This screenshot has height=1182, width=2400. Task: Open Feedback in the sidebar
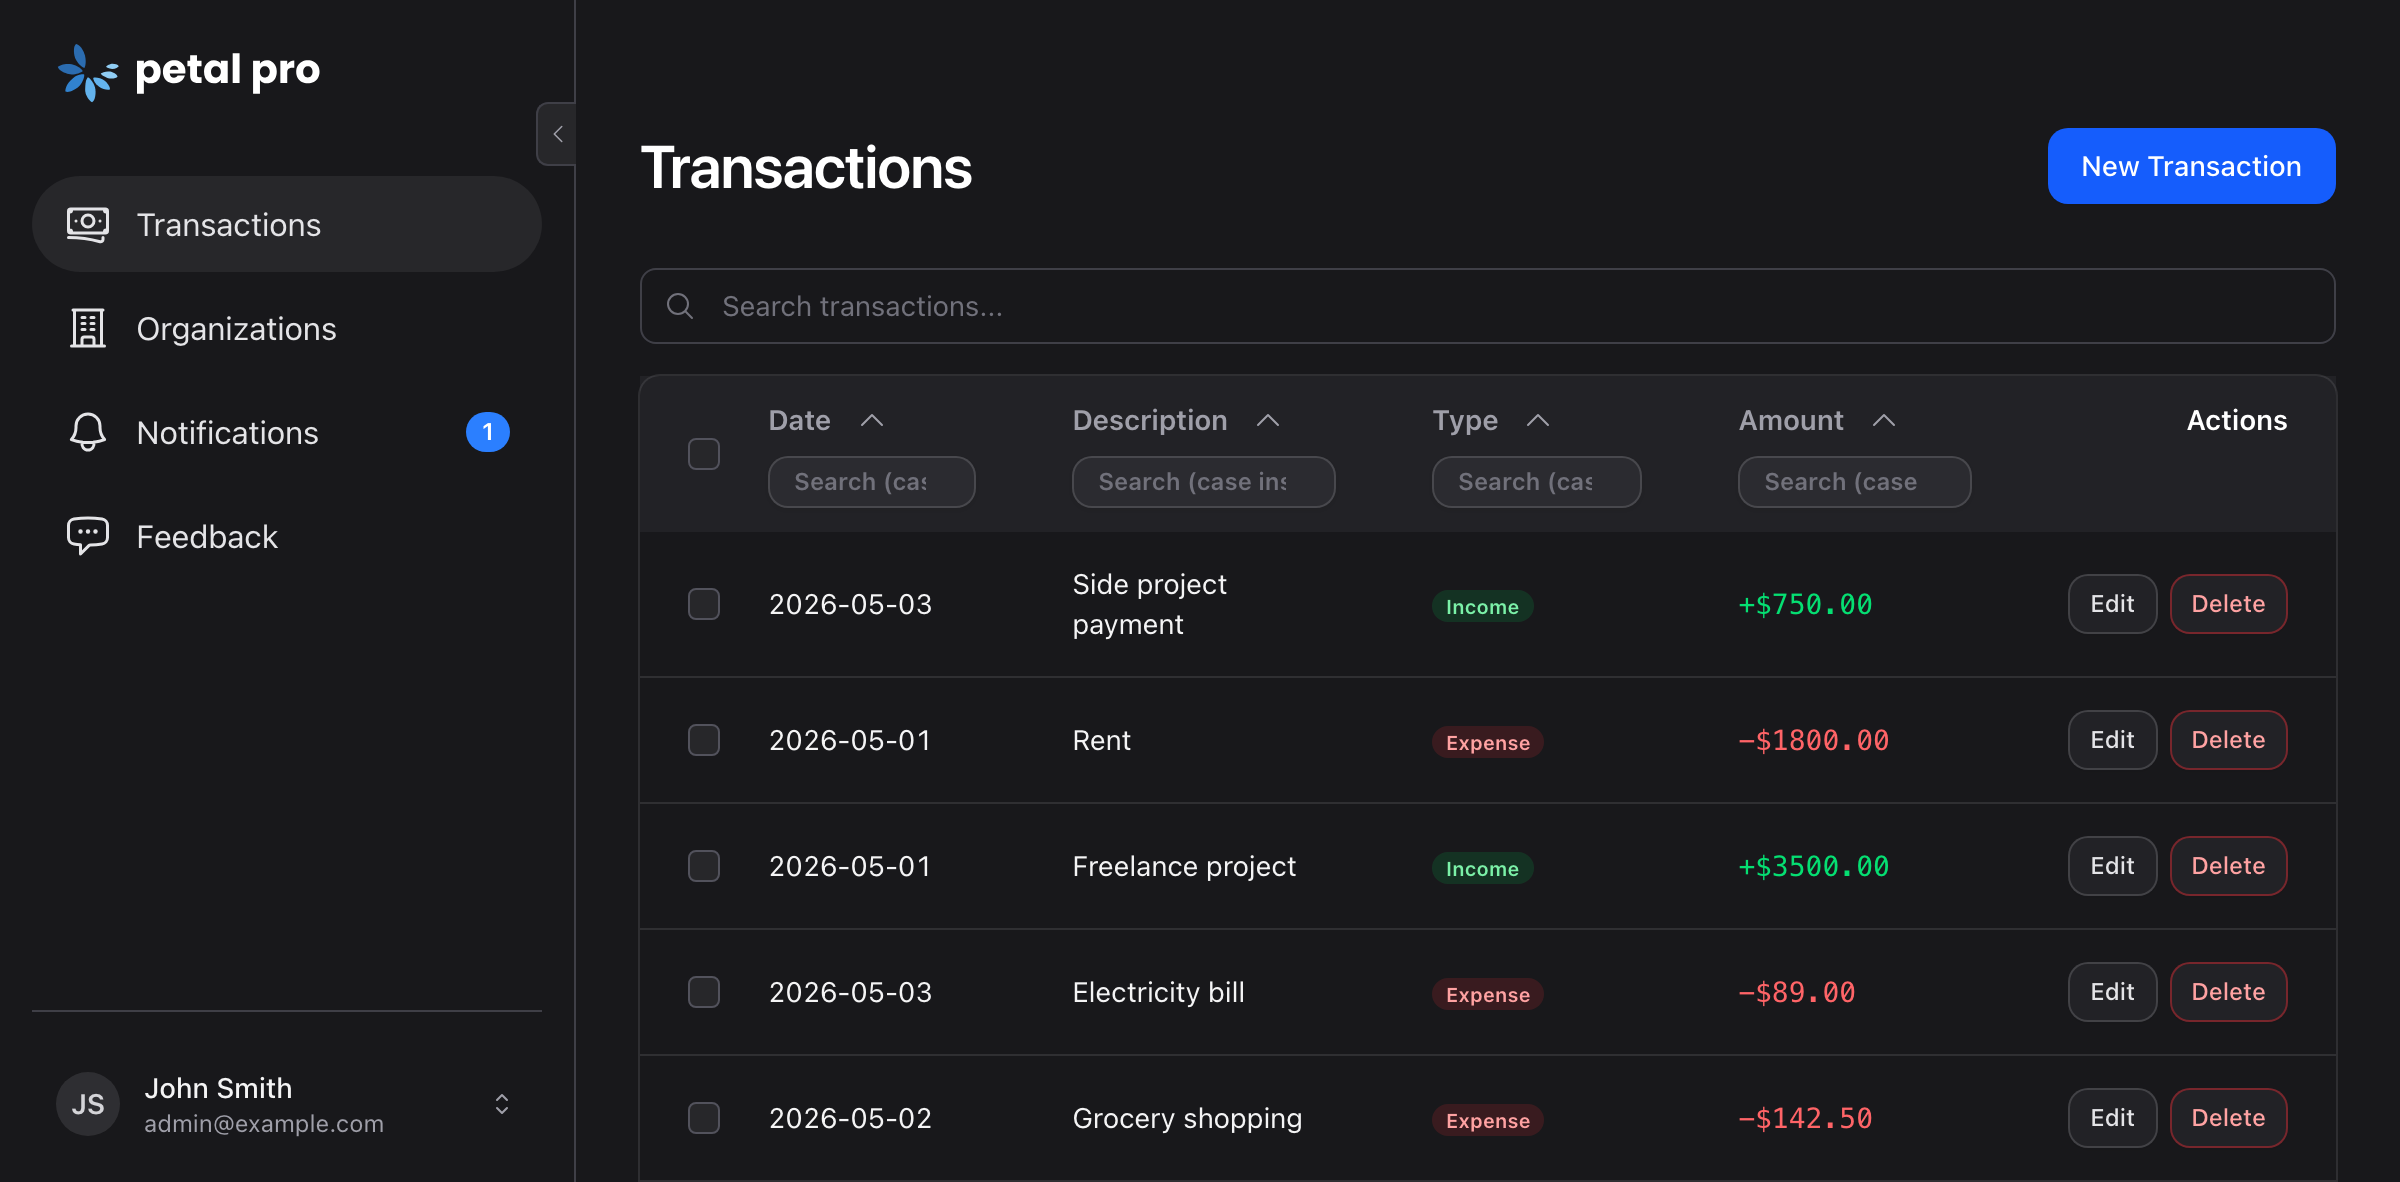click(x=287, y=536)
